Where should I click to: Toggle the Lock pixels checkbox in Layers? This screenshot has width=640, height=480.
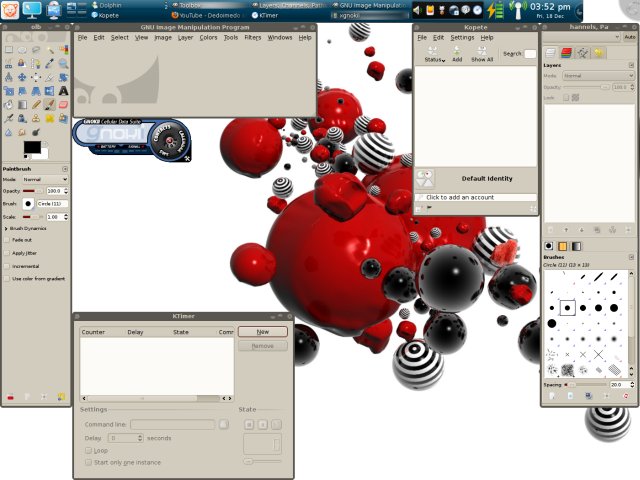[x=566, y=98]
